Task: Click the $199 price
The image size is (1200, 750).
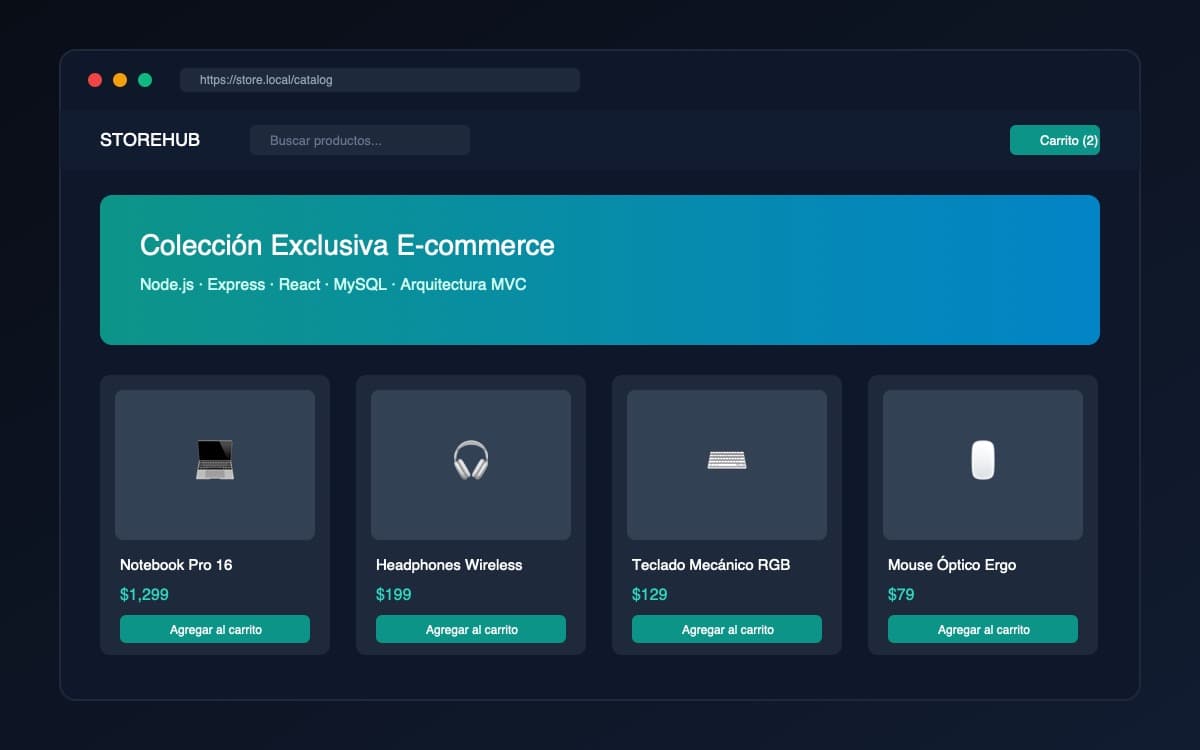Action: tap(394, 594)
